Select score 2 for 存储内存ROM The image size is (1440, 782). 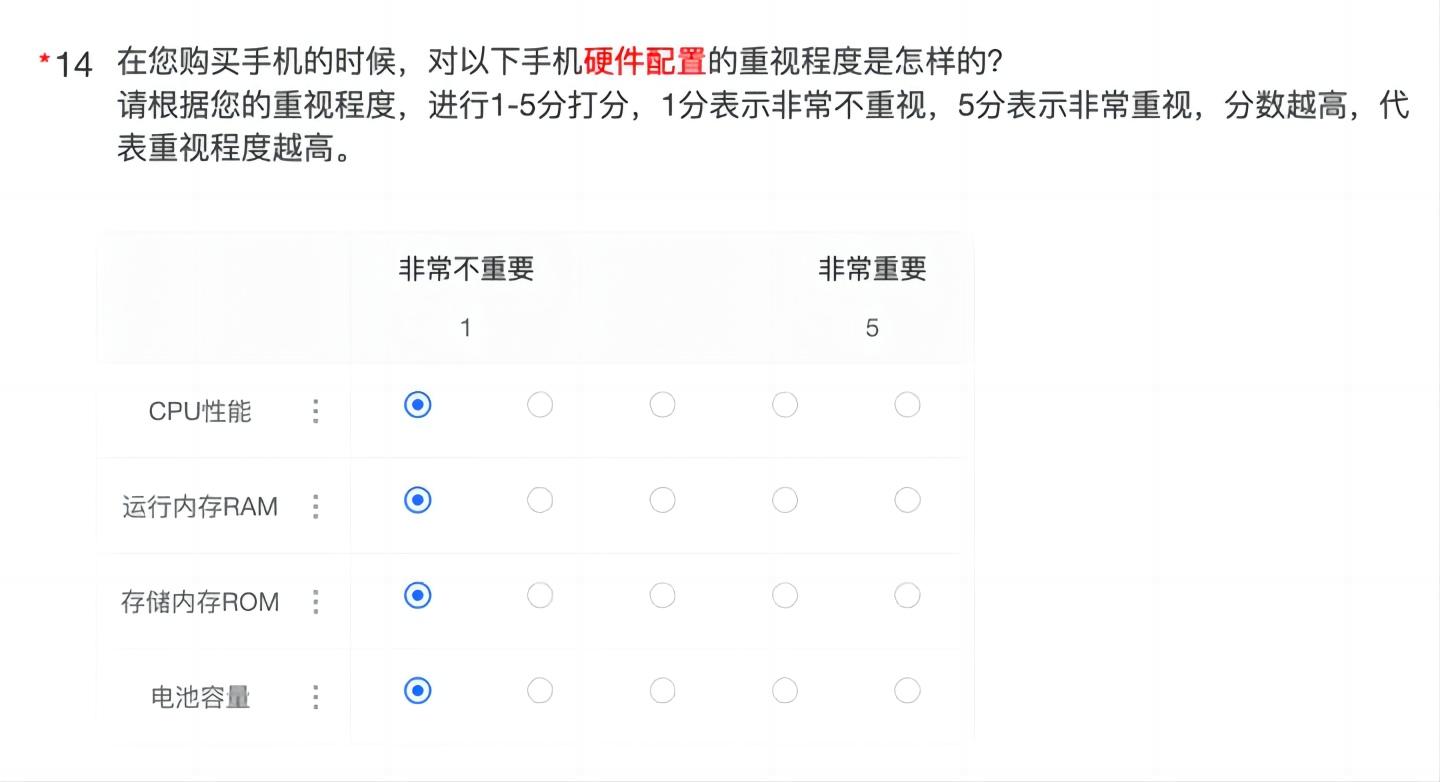click(x=540, y=595)
